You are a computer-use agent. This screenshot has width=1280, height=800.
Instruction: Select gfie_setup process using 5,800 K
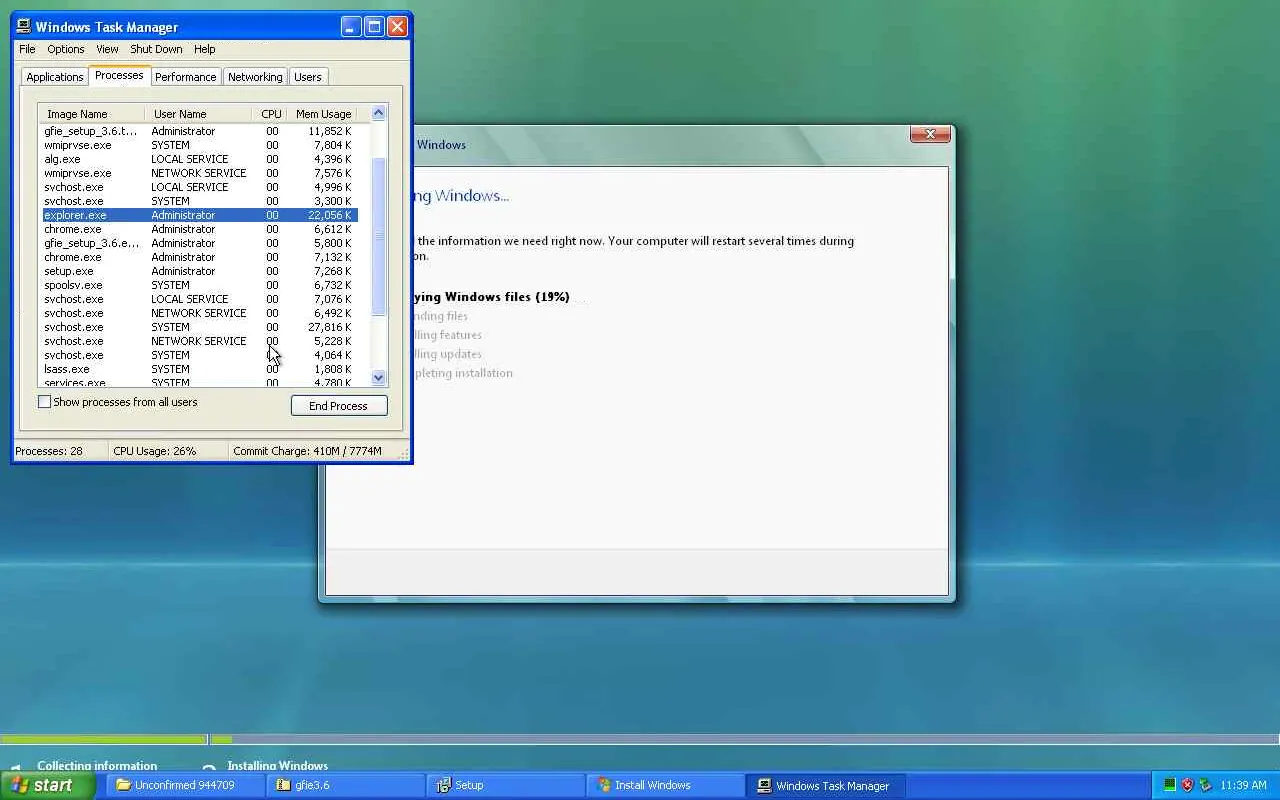click(x=198, y=243)
